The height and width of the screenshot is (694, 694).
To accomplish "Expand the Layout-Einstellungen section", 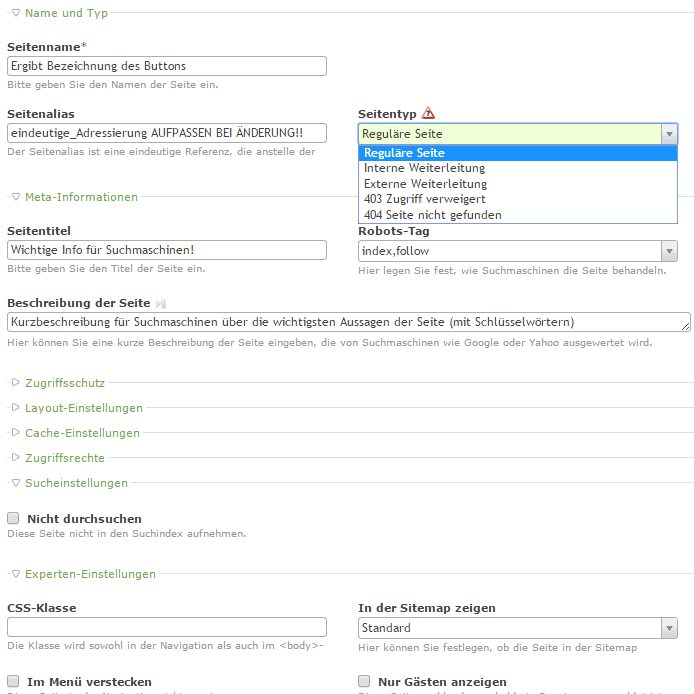I will point(16,408).
